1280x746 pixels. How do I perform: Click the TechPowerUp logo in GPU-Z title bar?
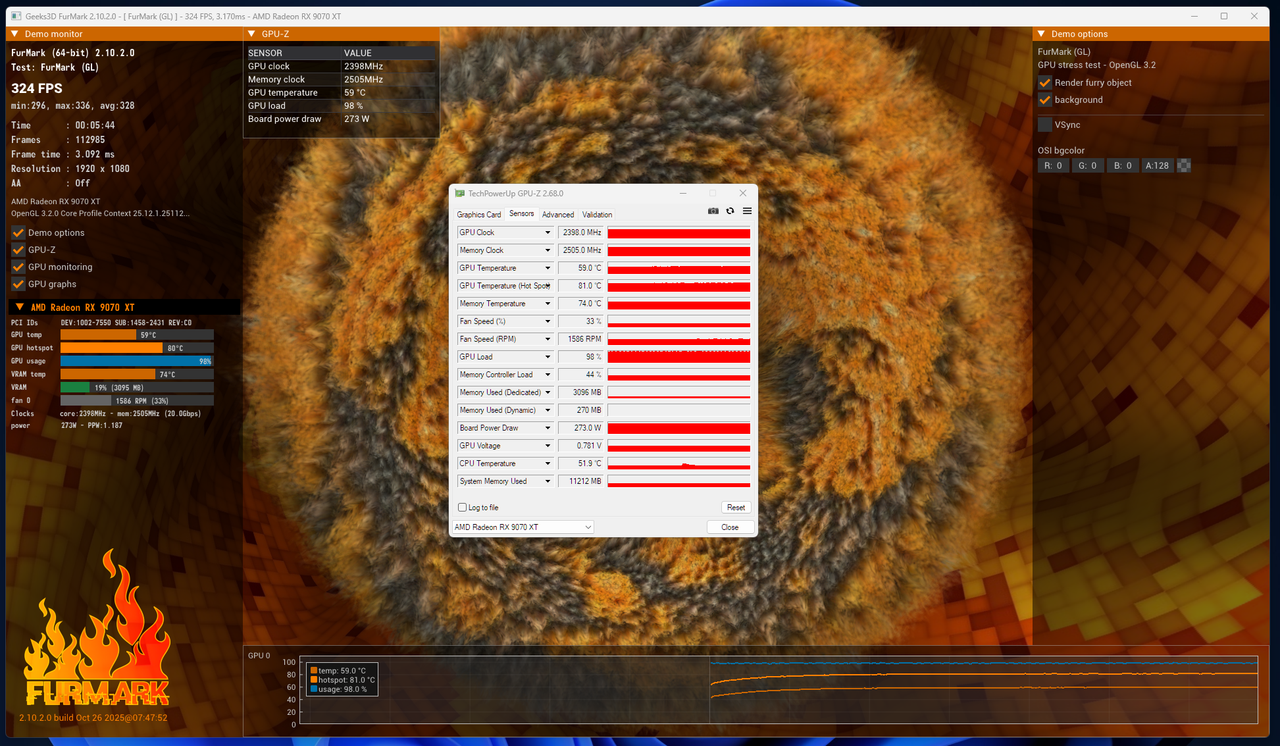[460, 192]
